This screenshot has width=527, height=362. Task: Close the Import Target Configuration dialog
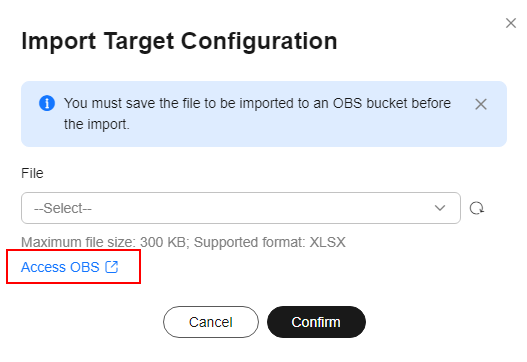tap(511, 23)
